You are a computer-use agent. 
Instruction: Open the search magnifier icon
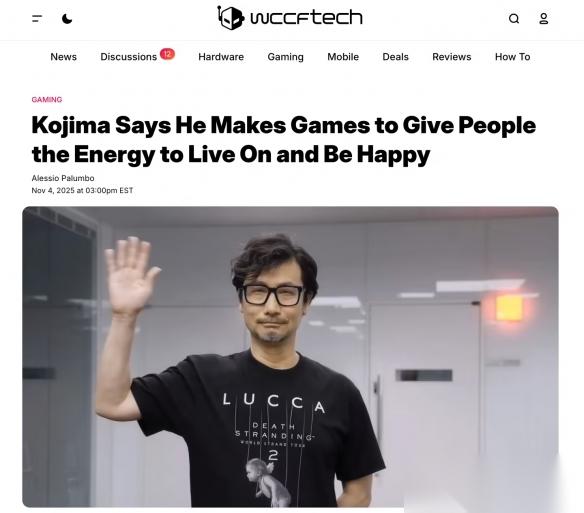coord(514,18)
